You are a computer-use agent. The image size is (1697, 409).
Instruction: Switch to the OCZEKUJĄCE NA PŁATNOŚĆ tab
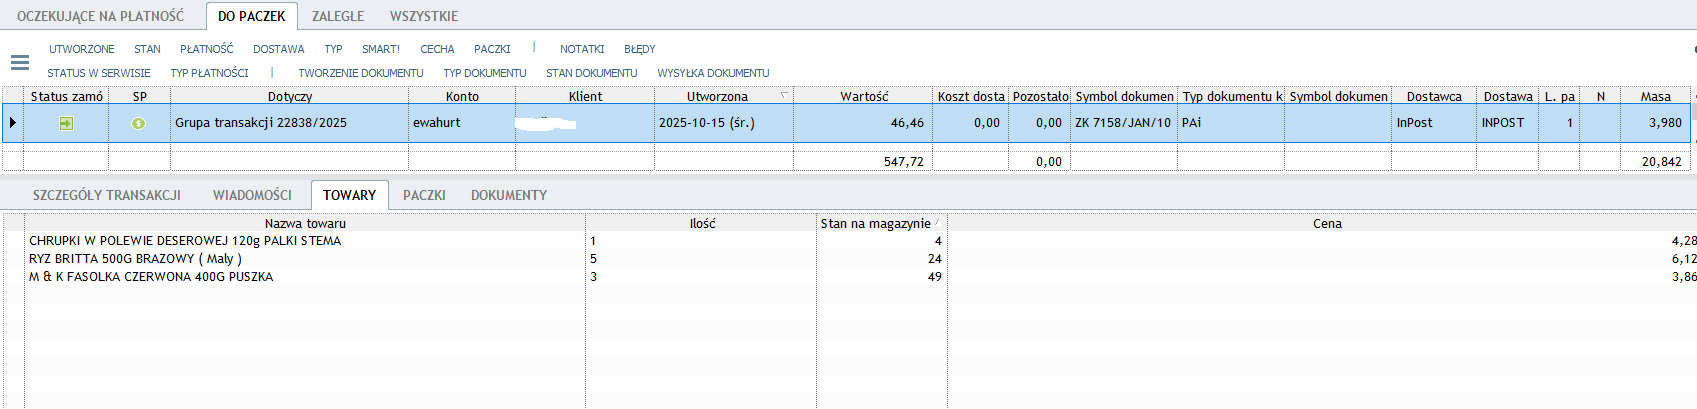pyautogui.click(x=100, y=16)
